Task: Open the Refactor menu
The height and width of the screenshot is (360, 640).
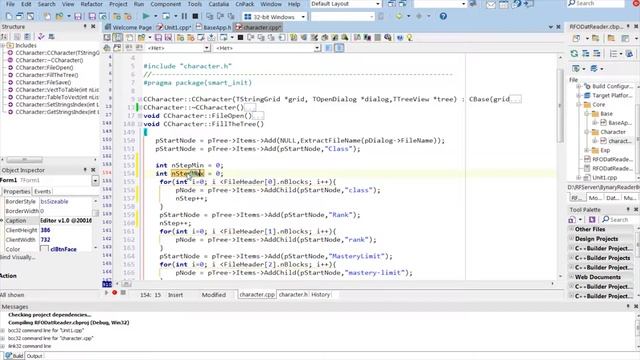Action: click(91, 4)
